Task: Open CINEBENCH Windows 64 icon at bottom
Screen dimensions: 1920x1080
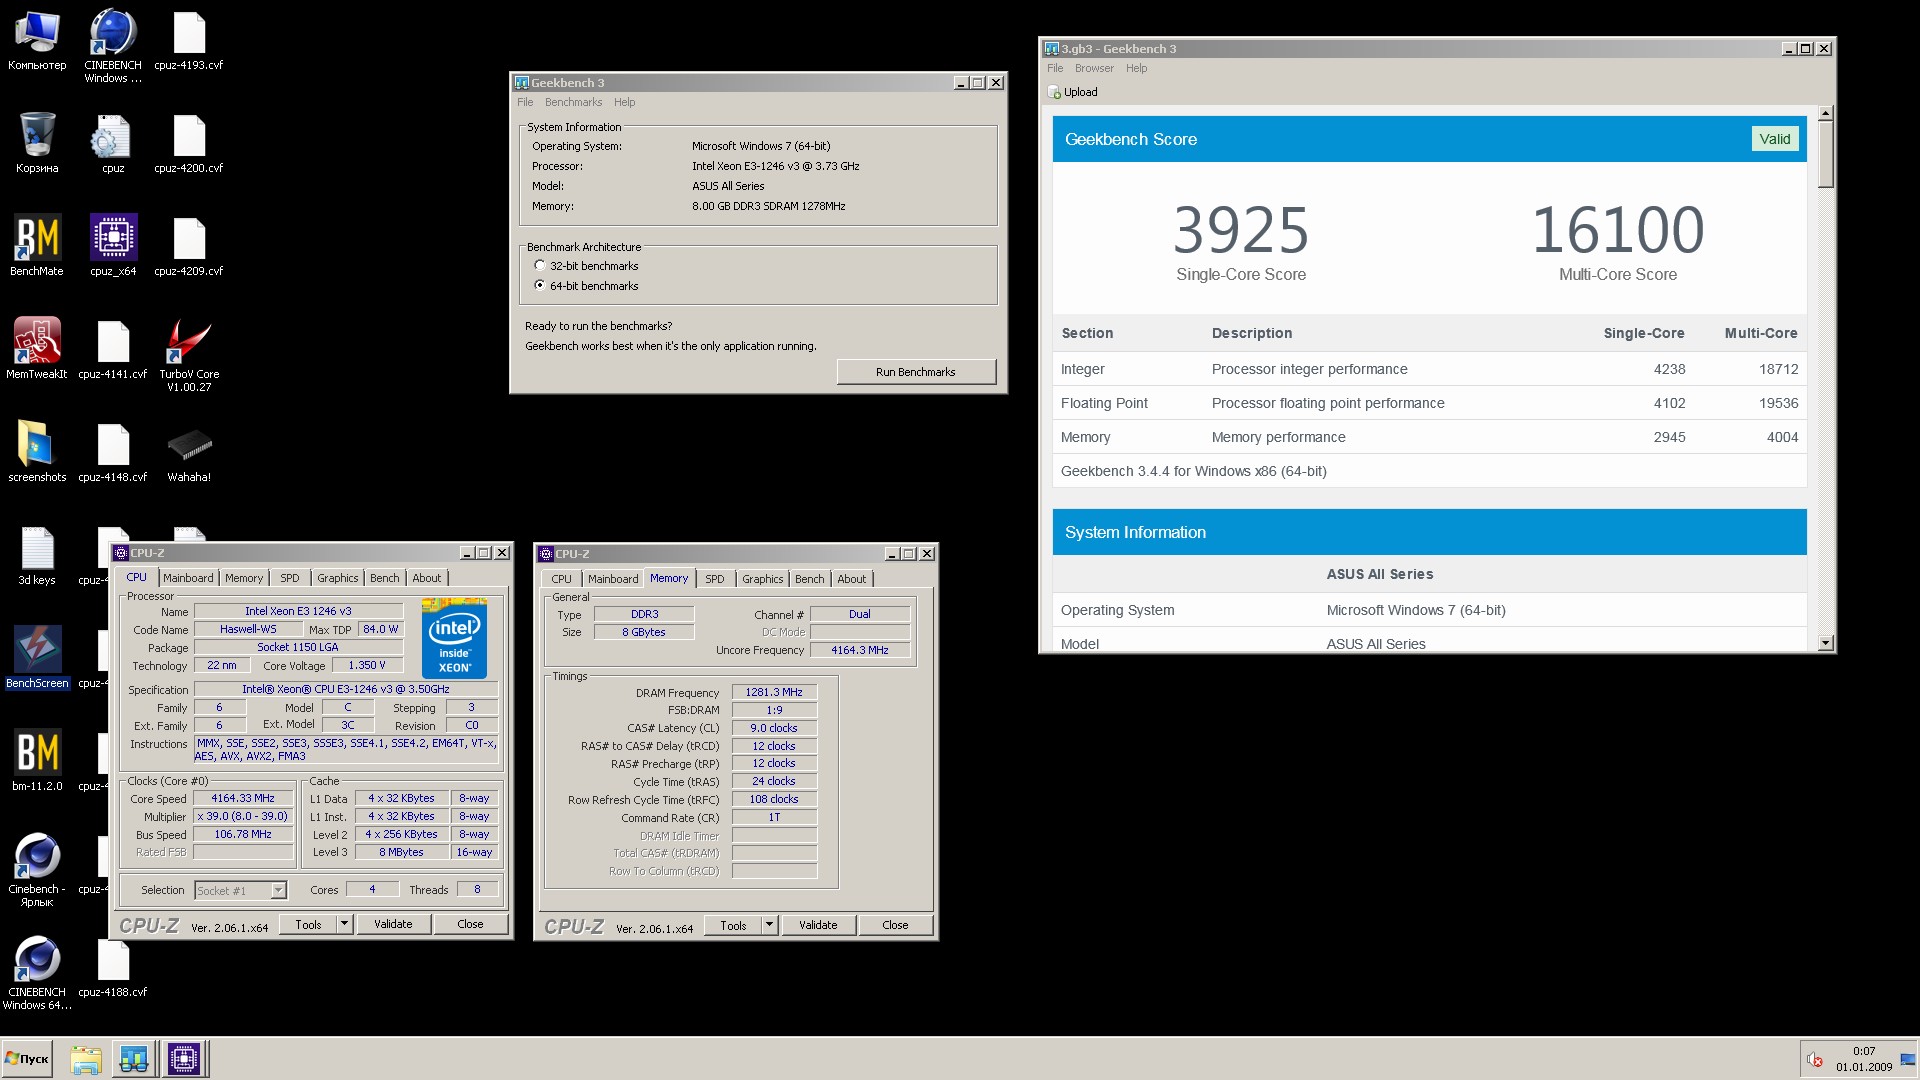Action: [x=37, y=973]
